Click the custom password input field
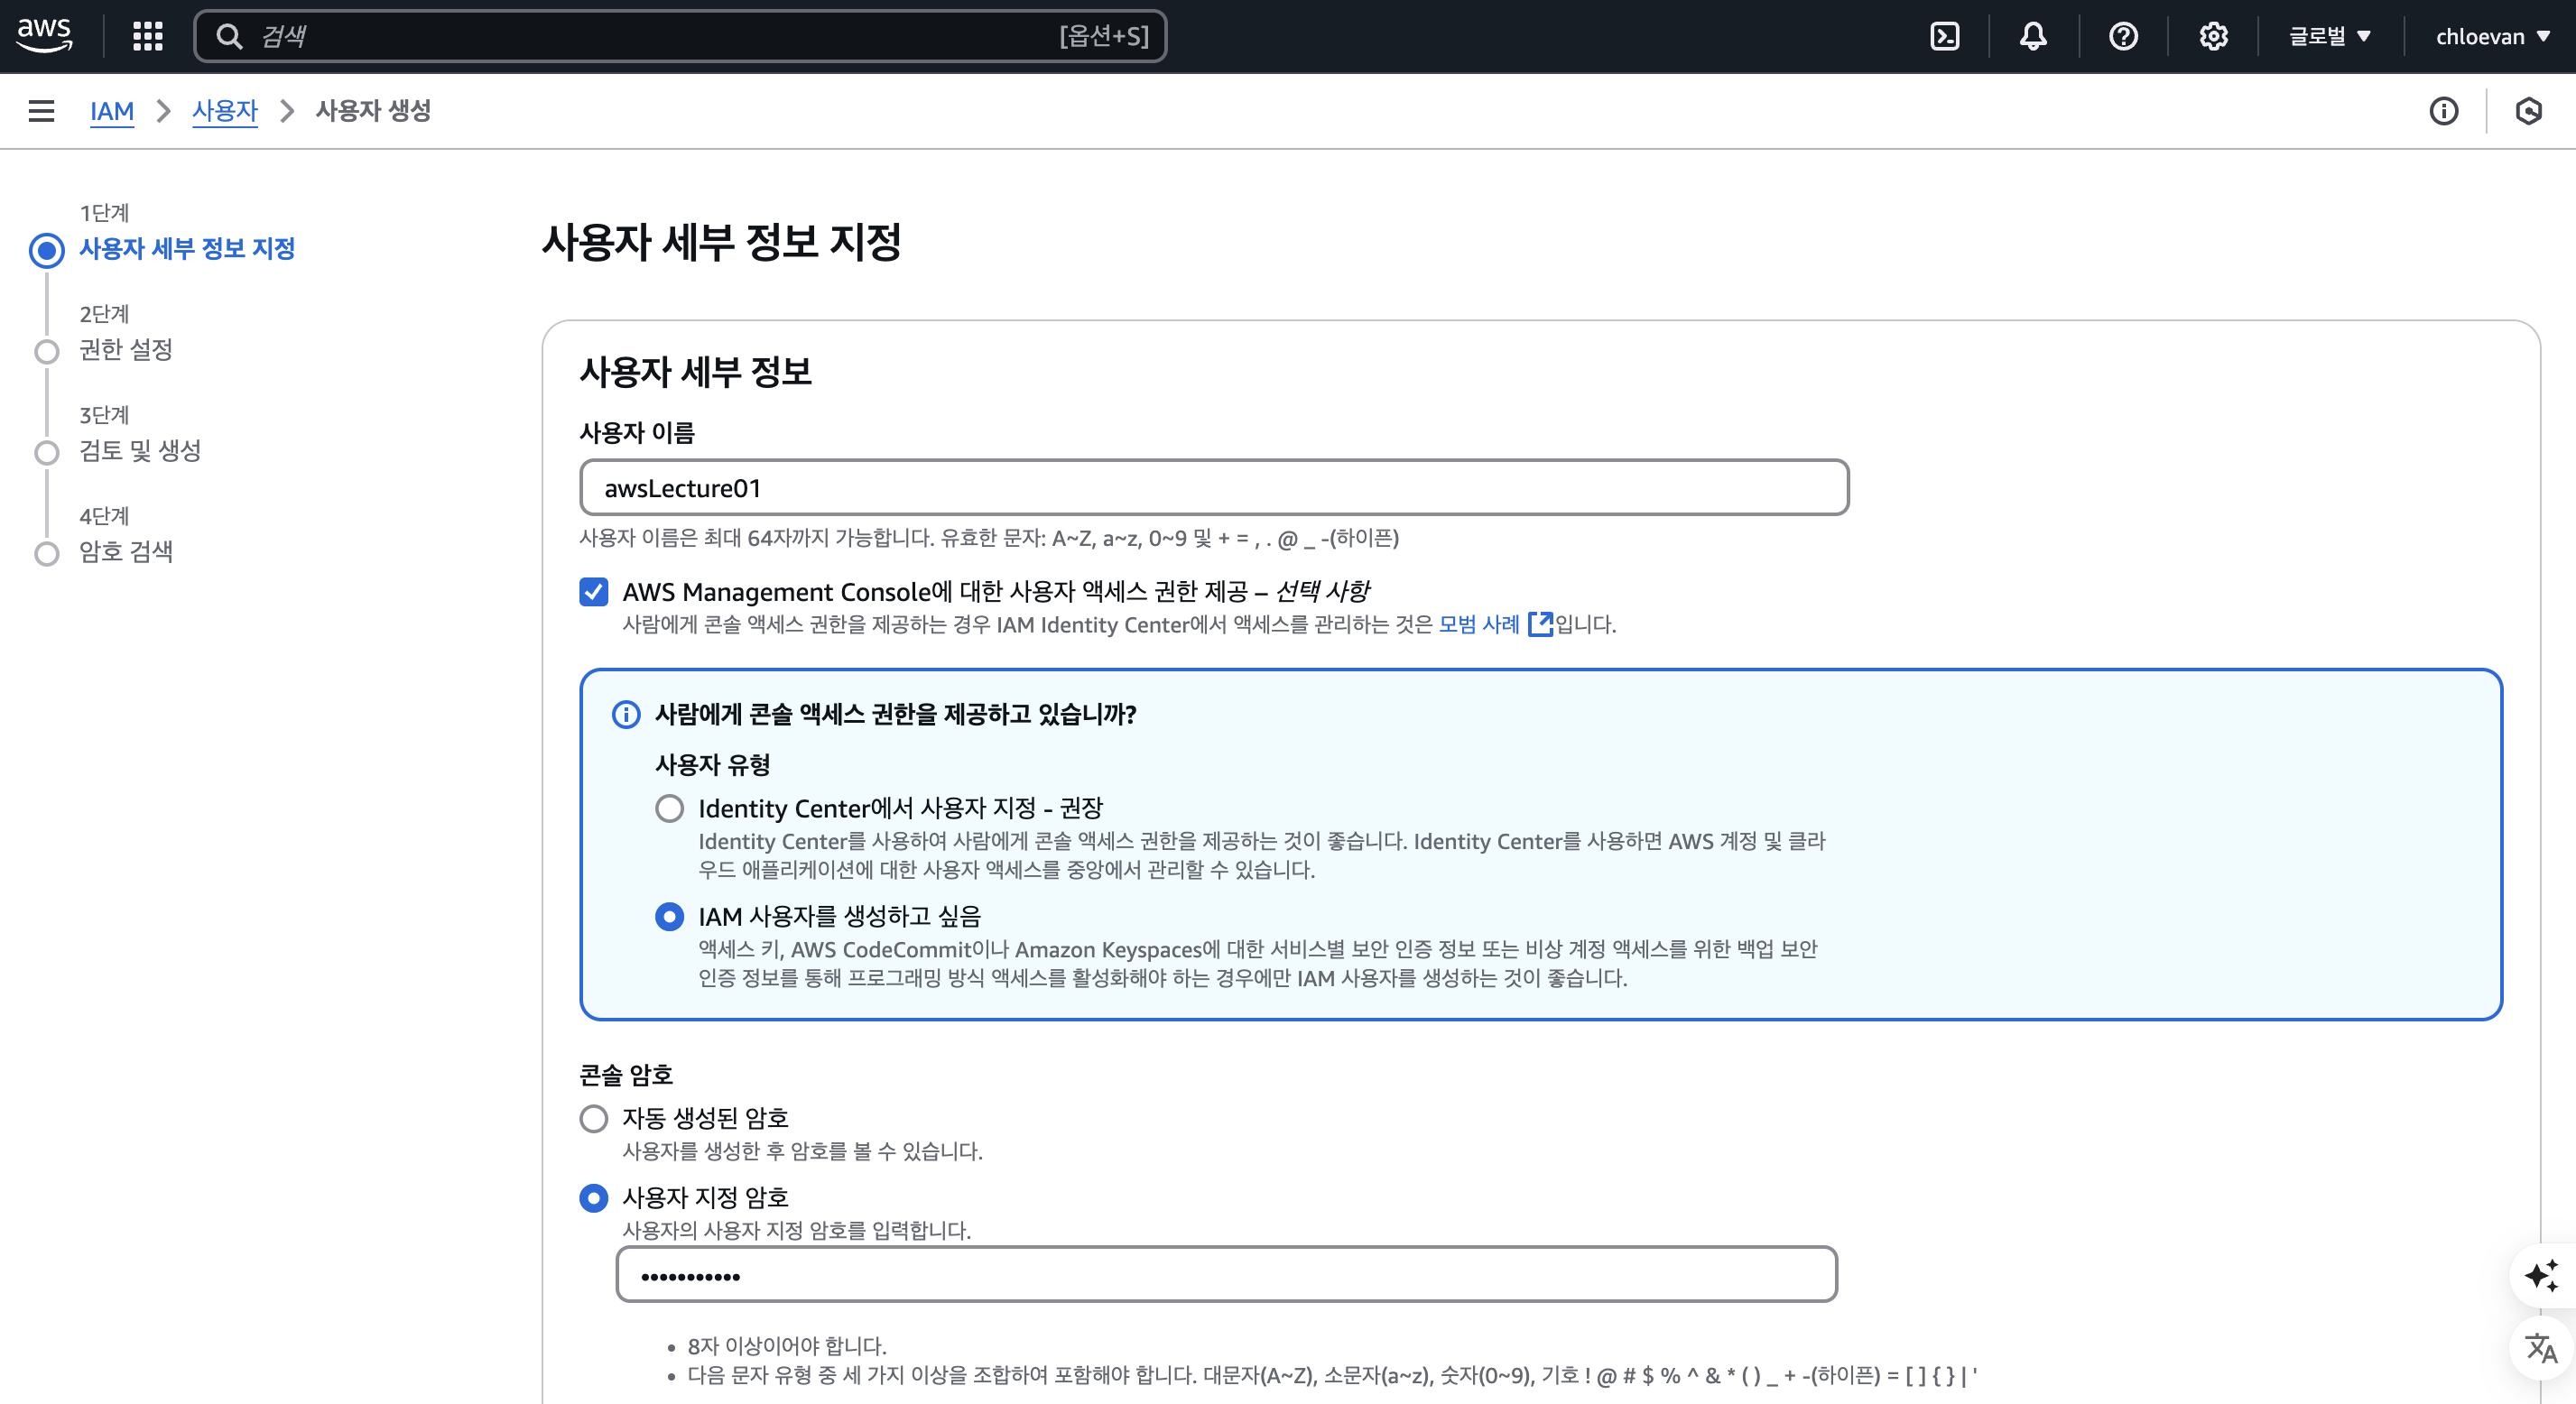The height and width of the screenshot is (1404, 2576). pyautogui.click(x=1226, y=1275)
